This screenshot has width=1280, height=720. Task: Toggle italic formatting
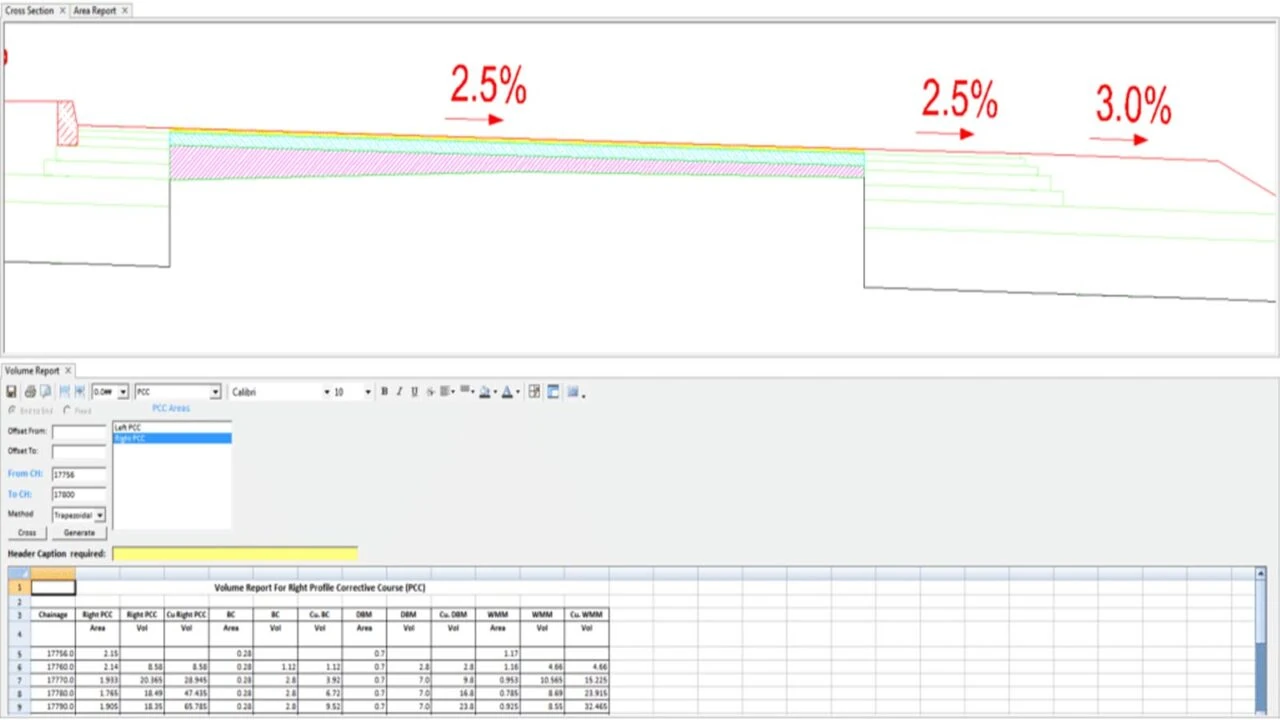[x=399, y=392]
